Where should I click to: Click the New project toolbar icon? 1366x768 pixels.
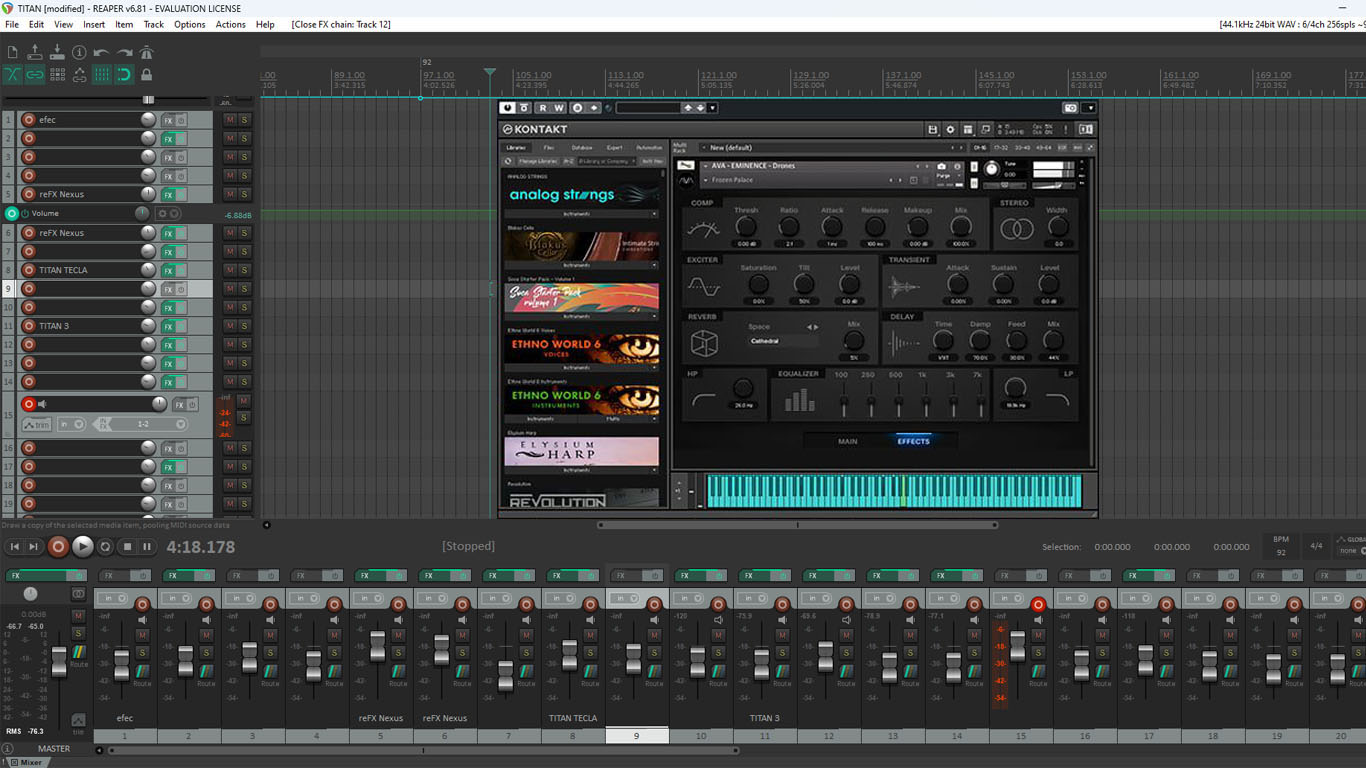tap(12, 52)
